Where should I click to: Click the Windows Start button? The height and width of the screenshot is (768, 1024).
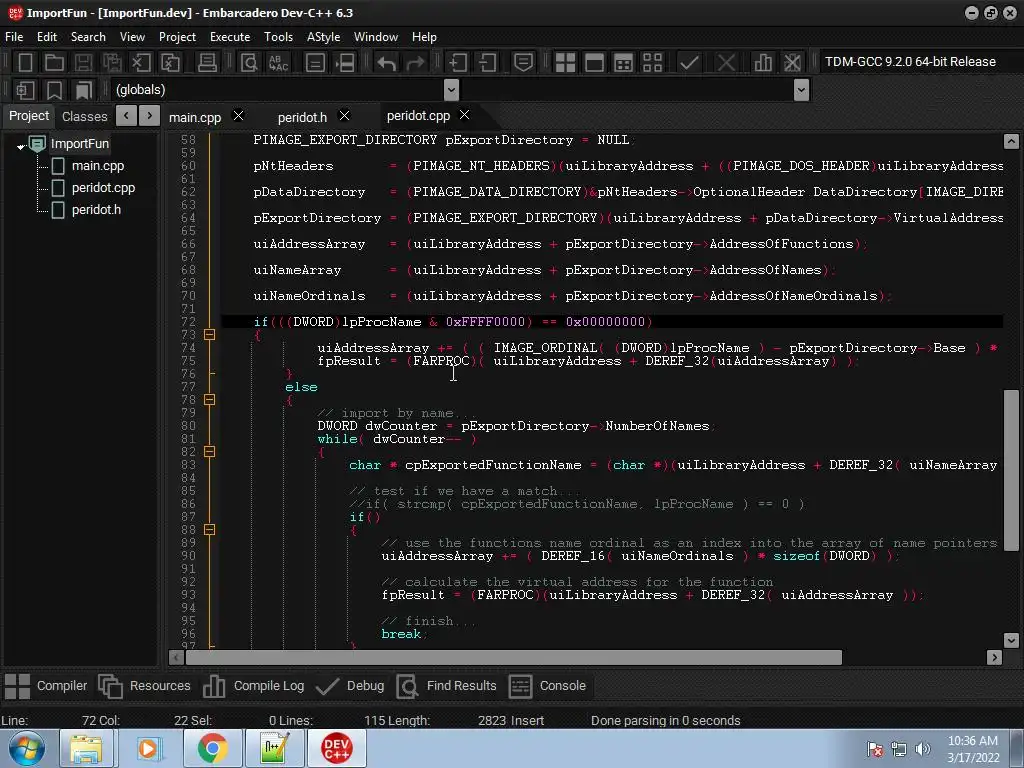tap(27, 748)
